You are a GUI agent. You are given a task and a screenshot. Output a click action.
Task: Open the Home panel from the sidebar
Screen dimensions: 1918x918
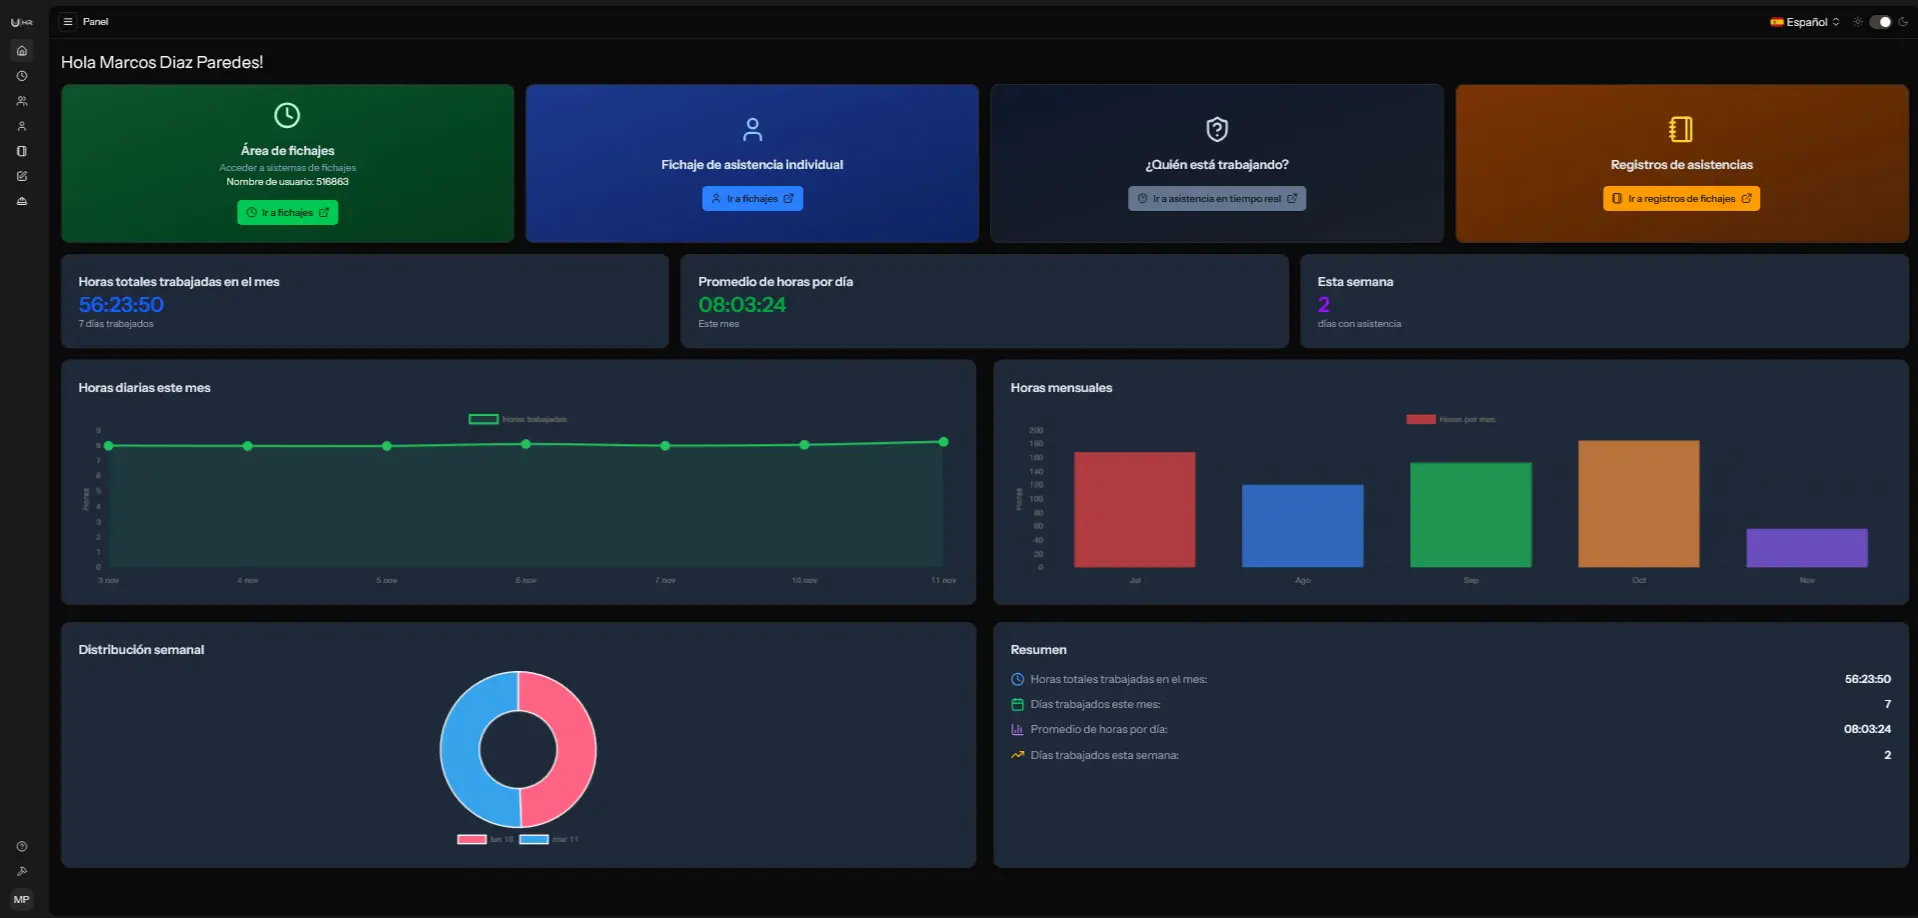(21, 50)
